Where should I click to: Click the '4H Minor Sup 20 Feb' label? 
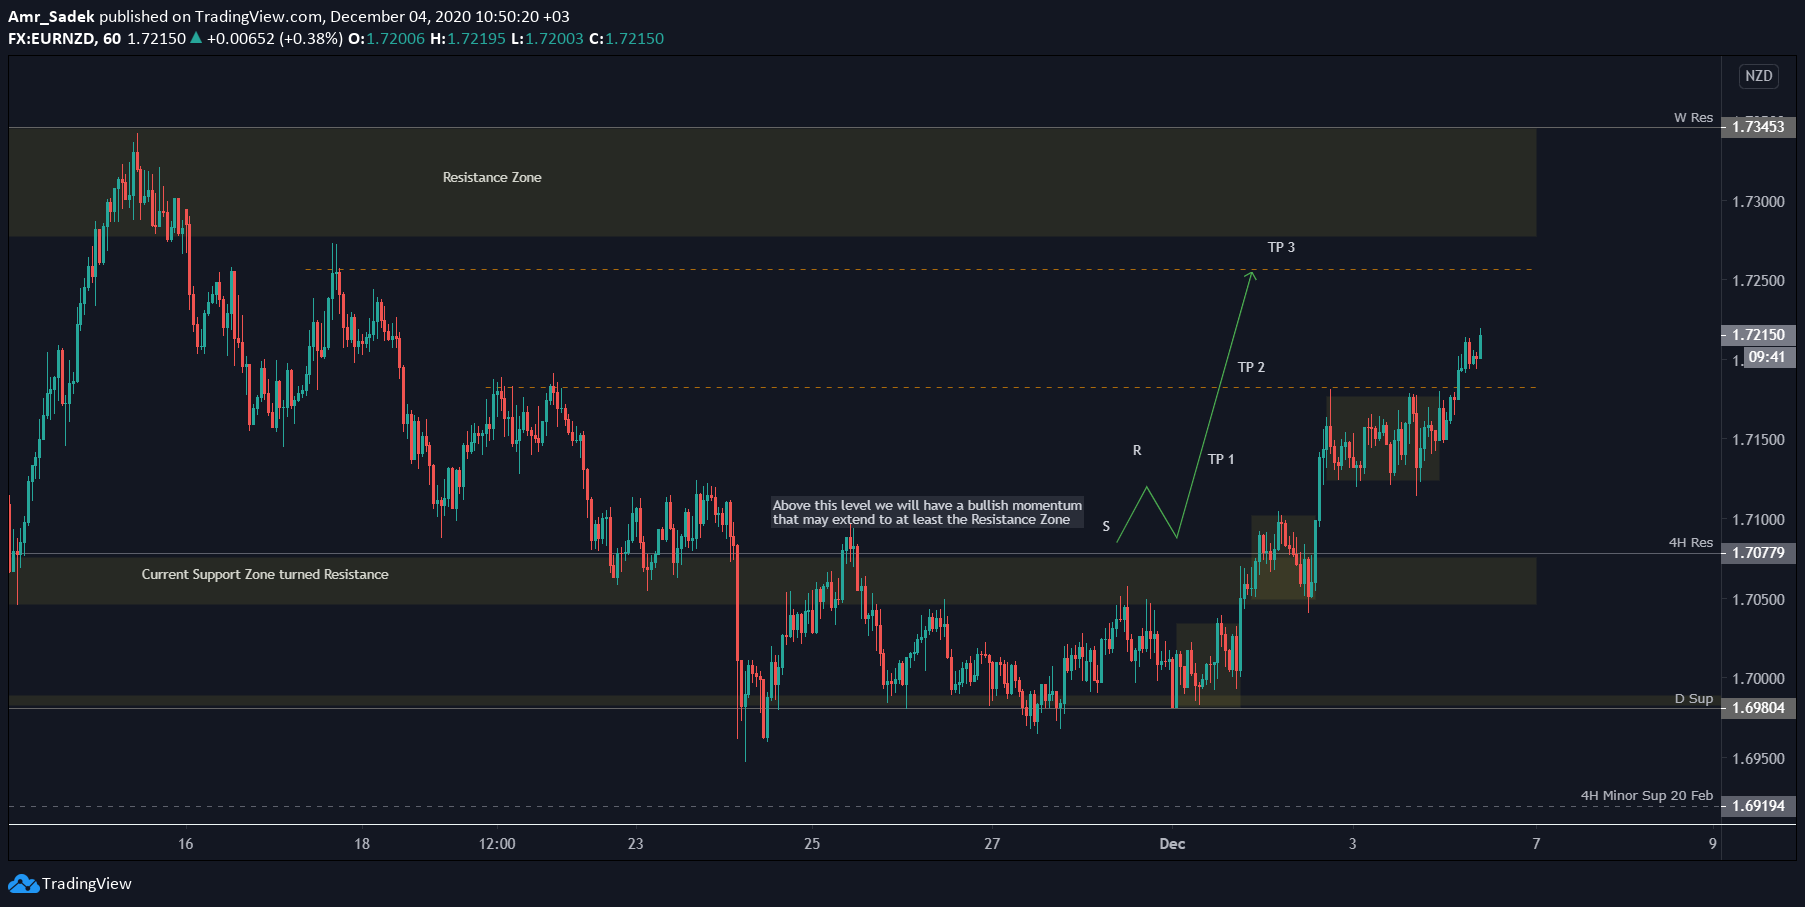click(1646, 796)
